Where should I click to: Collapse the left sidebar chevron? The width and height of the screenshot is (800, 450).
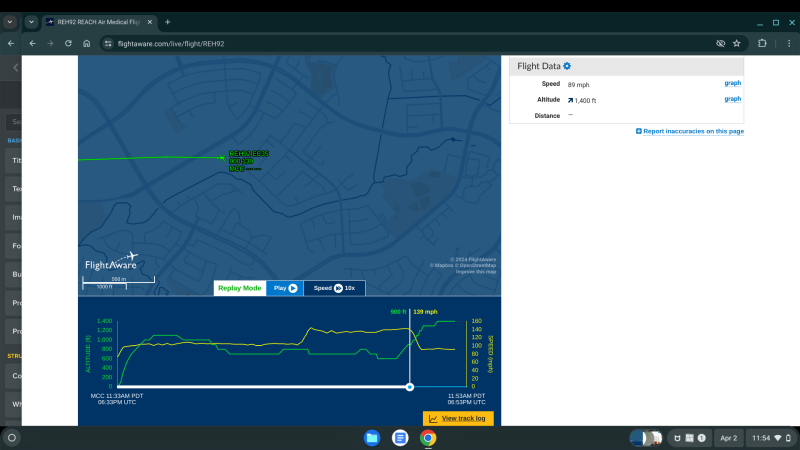(x=16, y=67)
